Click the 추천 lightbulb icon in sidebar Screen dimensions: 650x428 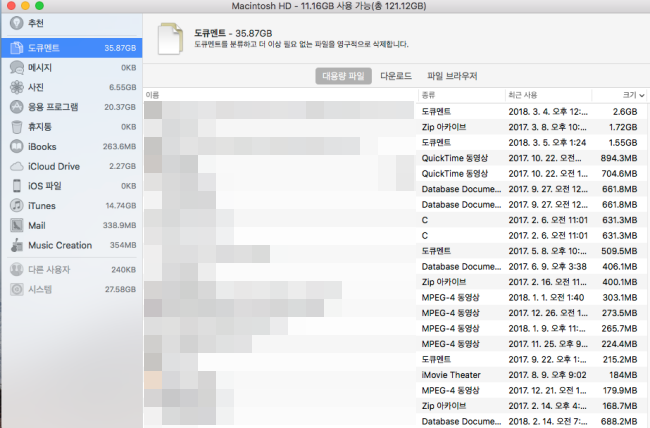click(17, 23)
